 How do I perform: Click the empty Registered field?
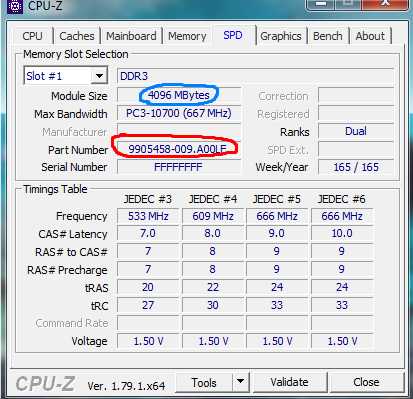[356, 113]
